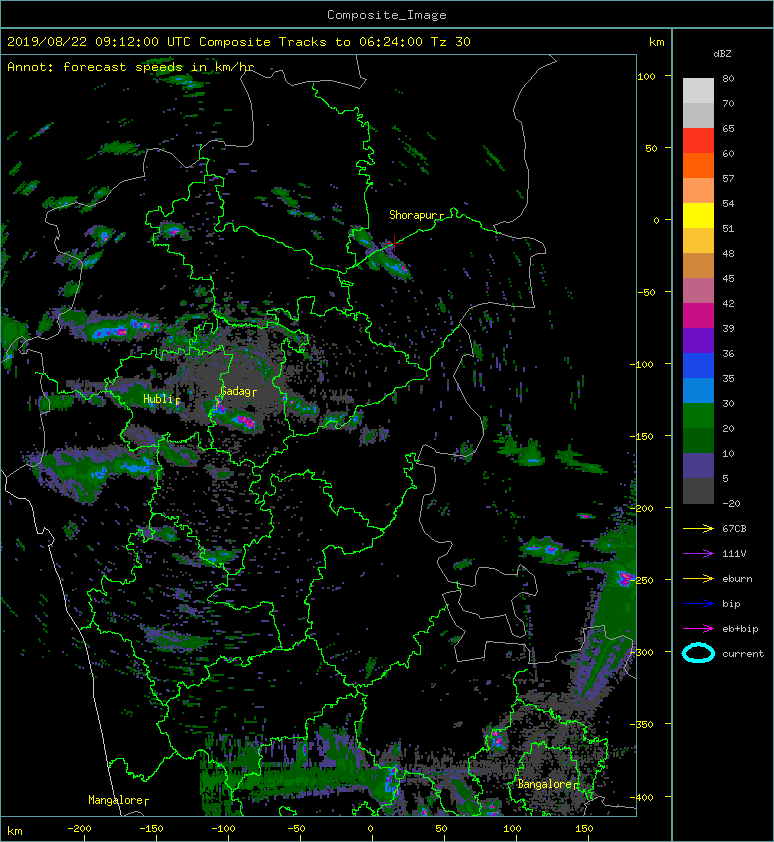Screen dimensions: 774x842
Task: Select the light blue 30 dBZ swatch
Action: coord(698,391)
